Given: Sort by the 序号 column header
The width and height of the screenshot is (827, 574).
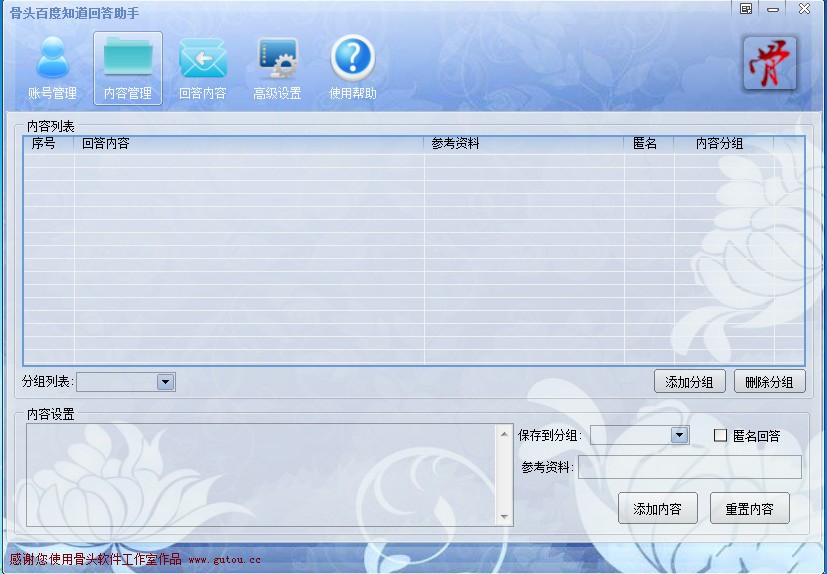Looking at the screenshot, I should coord(49,144).
